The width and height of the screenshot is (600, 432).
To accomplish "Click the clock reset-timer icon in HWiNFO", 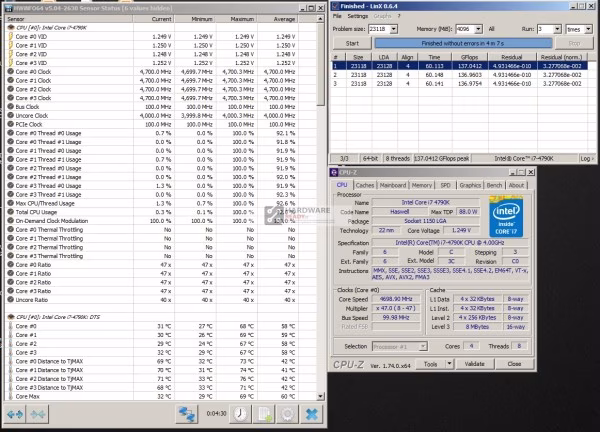I will point(240,414).
